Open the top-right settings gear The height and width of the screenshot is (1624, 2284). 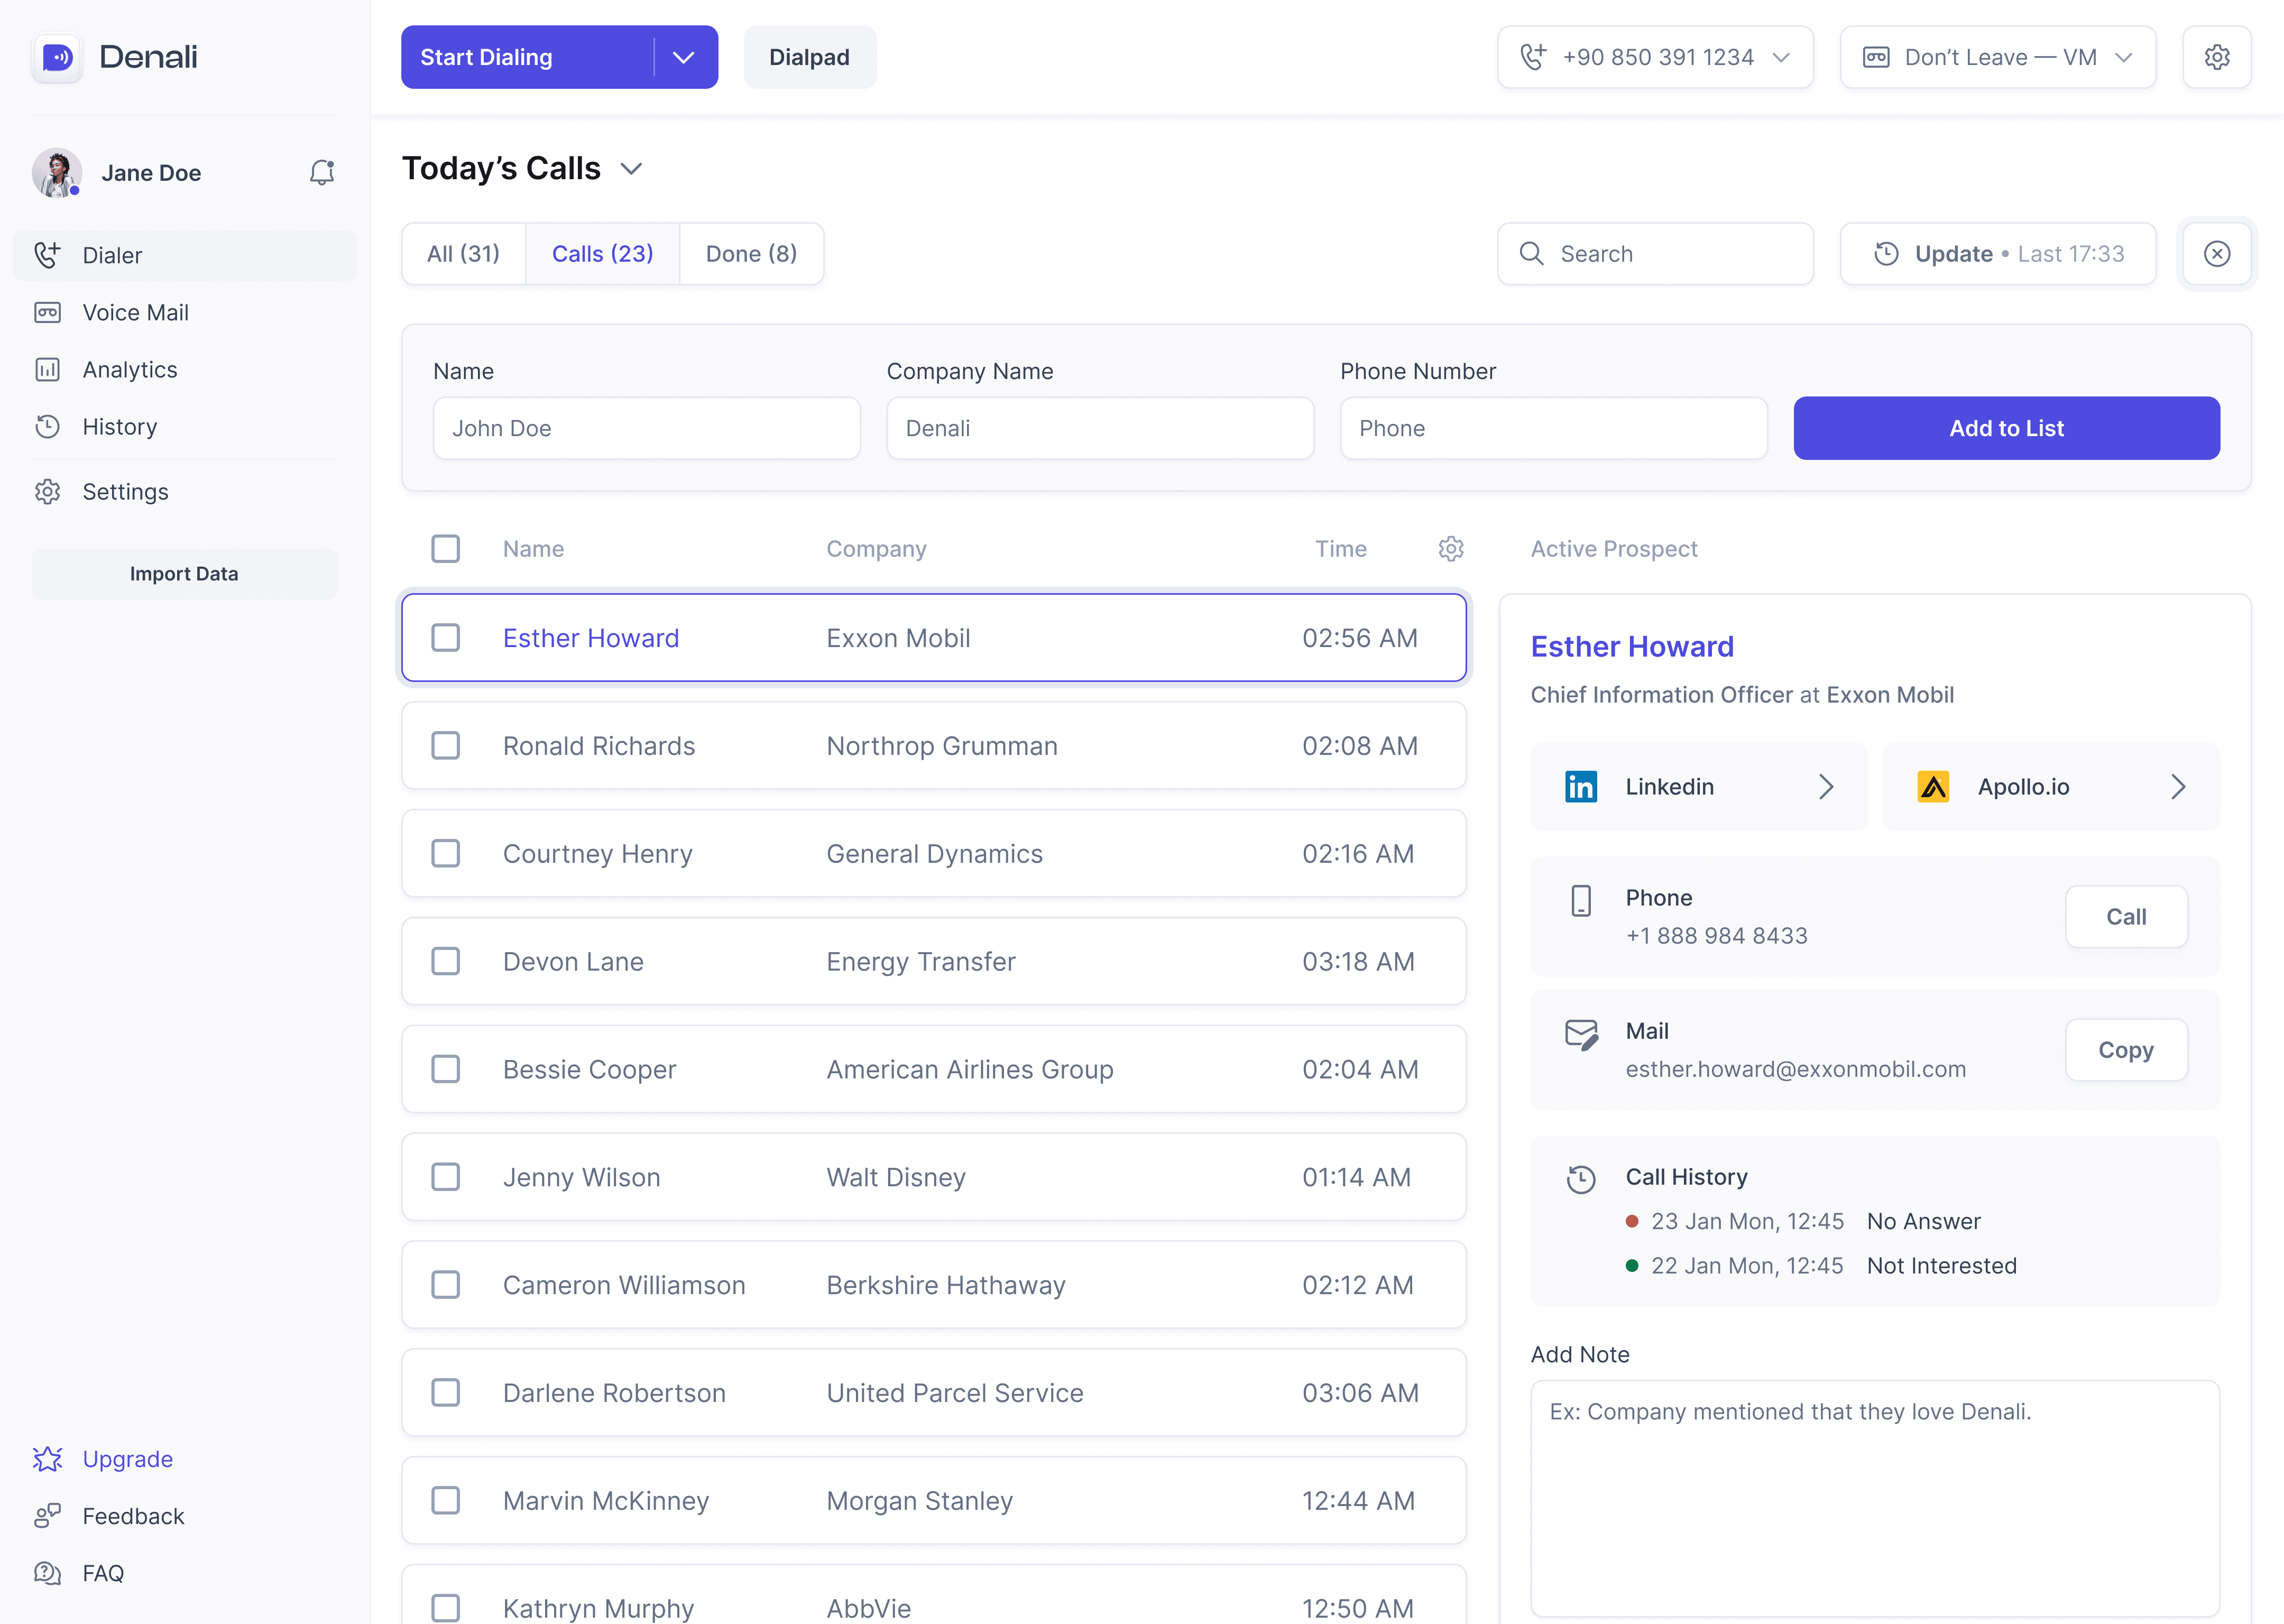2216,57
